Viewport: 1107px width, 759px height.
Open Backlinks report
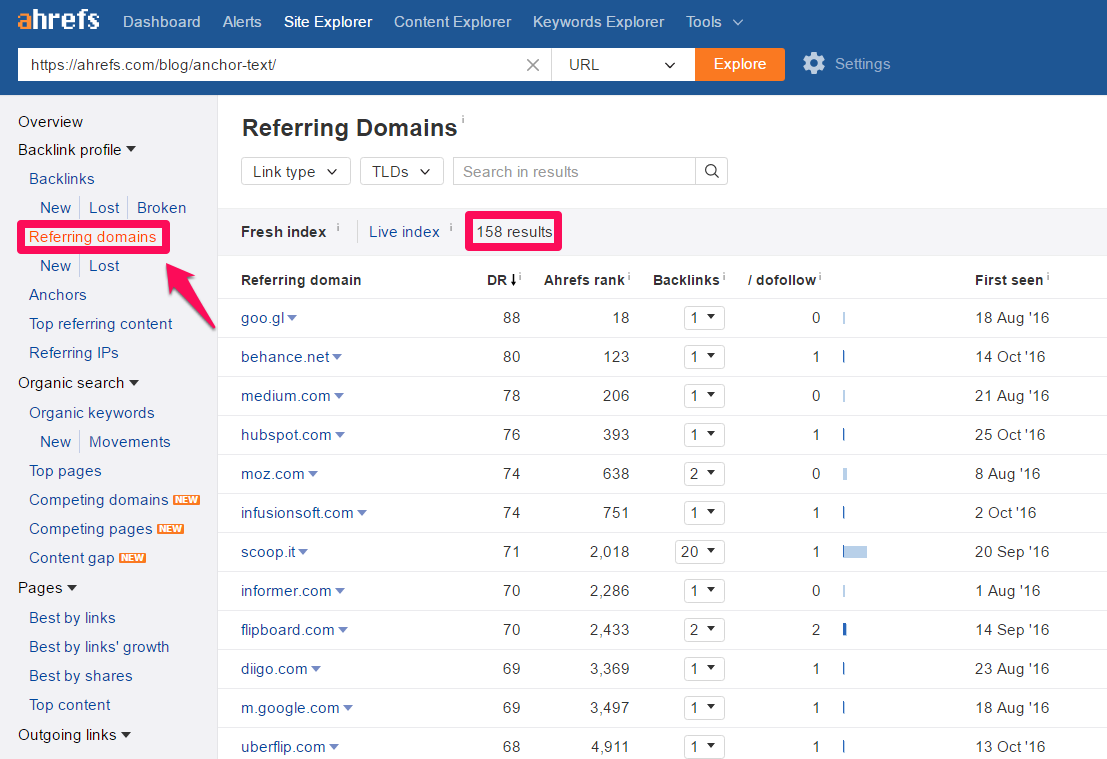tap(61, 179)
